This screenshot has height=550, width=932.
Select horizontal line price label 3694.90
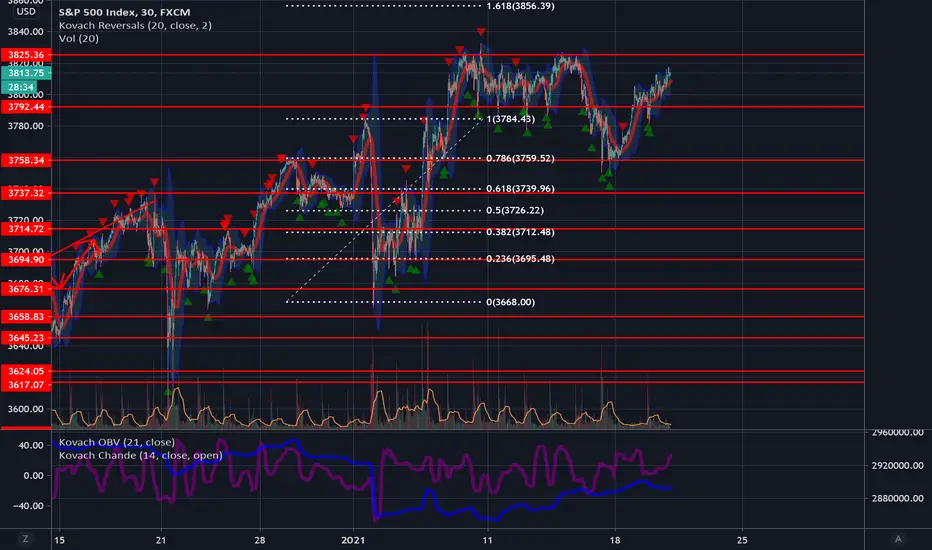[26, 259]
